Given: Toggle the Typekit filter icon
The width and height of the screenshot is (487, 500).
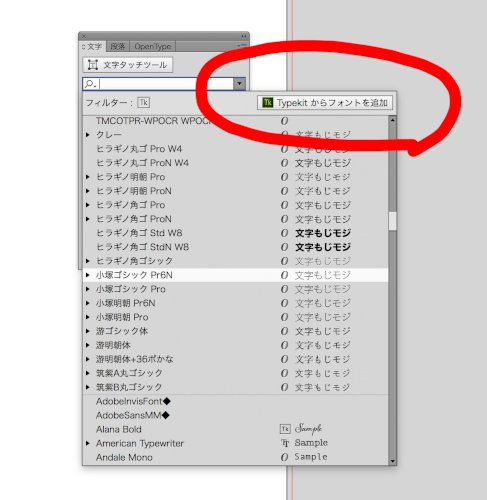Looking at the screenshot, I should [144, 102].
